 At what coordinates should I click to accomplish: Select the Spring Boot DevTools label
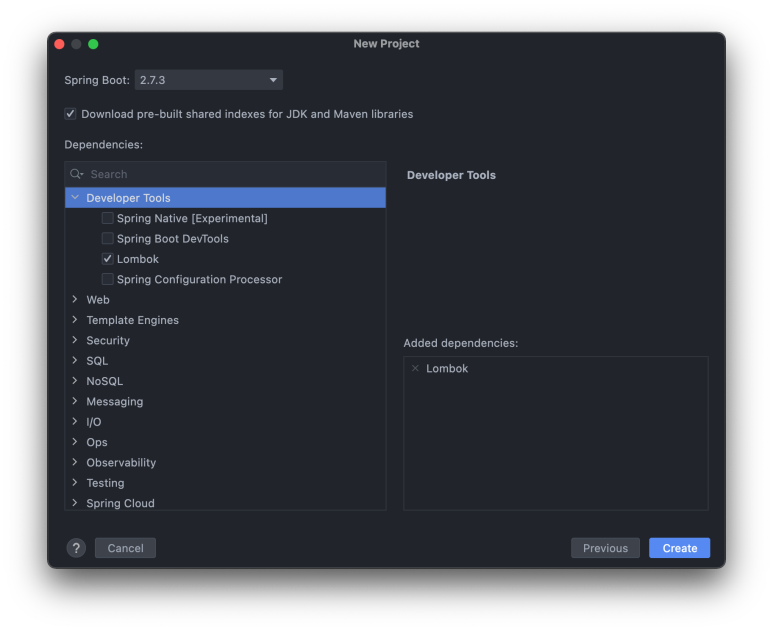click(173, 239)
